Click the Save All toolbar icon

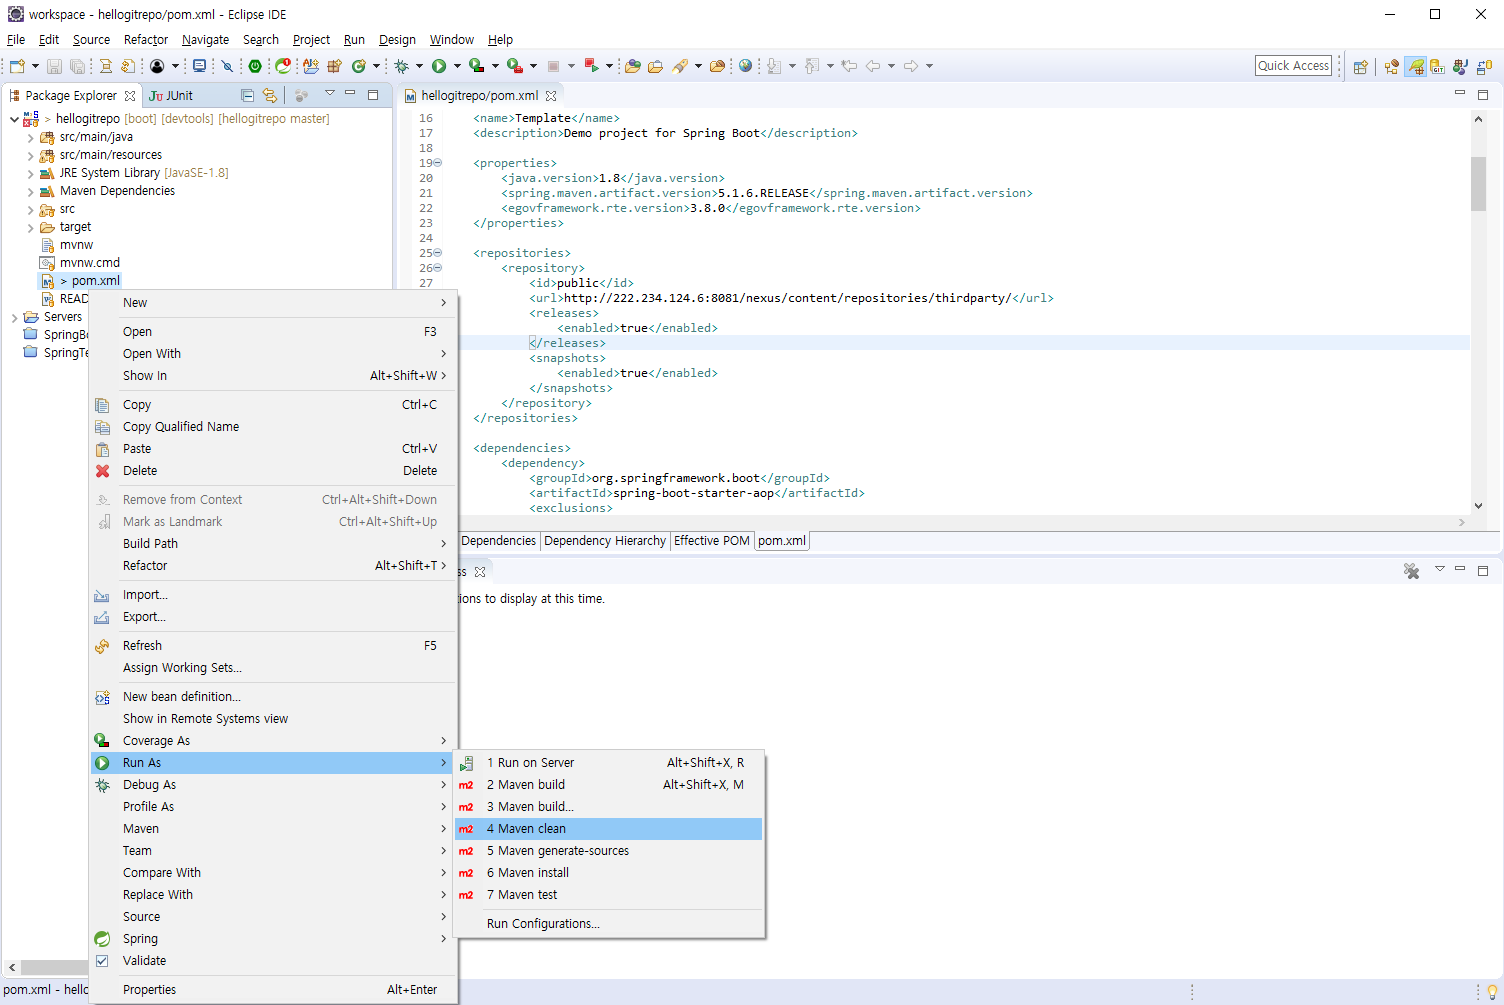[x=77, y=66]
